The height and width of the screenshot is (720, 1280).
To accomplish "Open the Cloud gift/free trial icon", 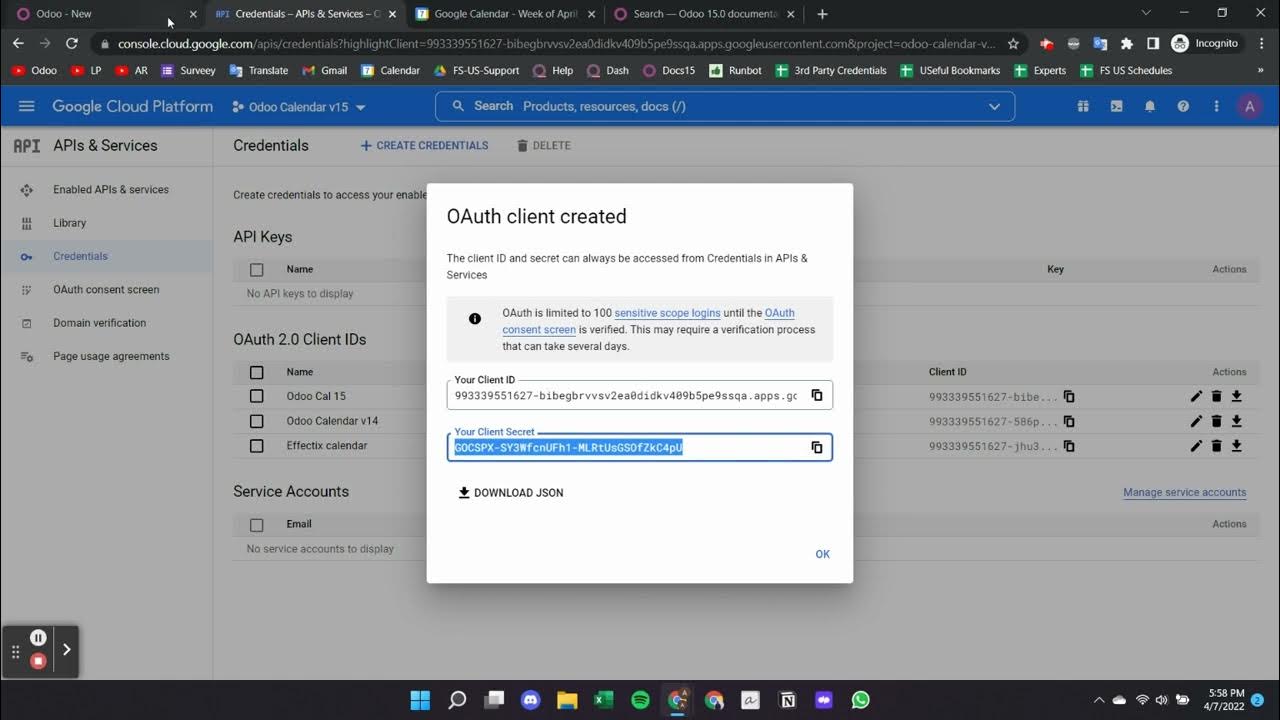I will click(x=1083, y=106).
